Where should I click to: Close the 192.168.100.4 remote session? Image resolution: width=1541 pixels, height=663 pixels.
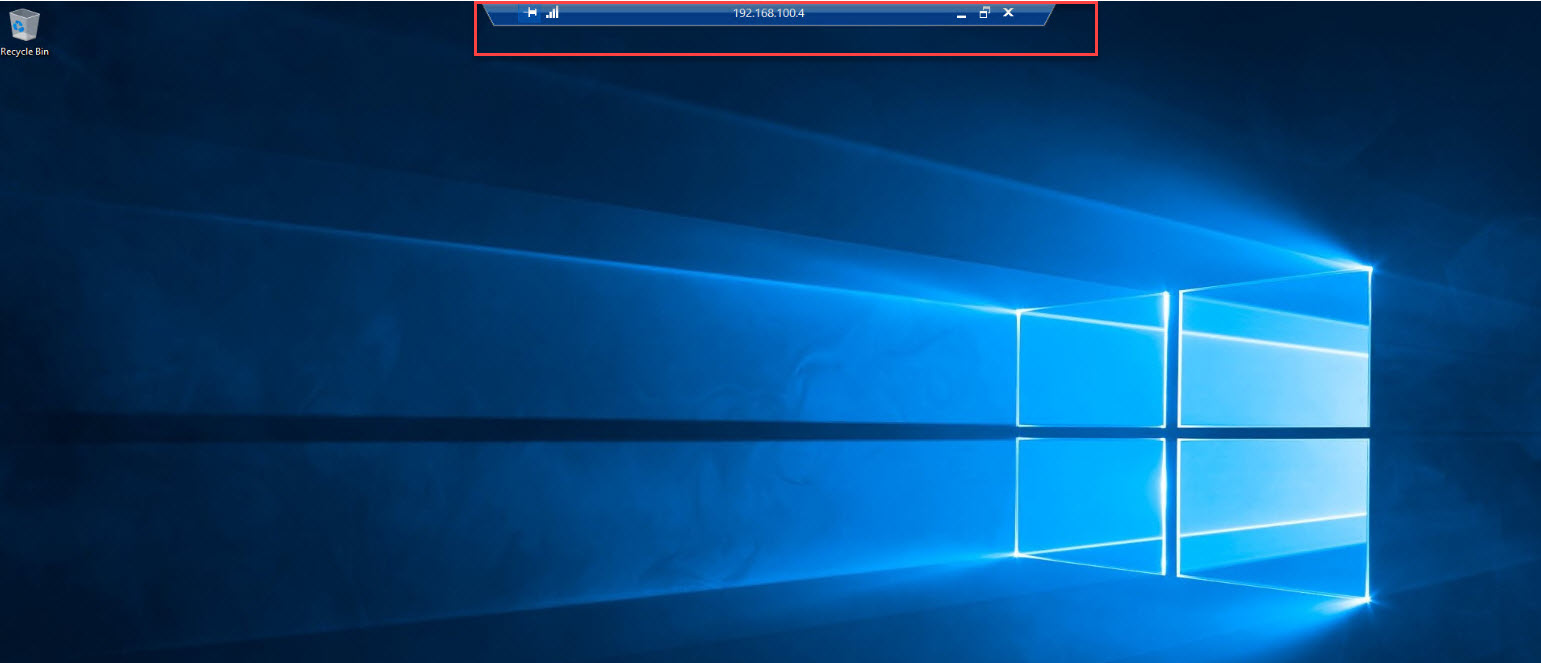(1008, 13)
